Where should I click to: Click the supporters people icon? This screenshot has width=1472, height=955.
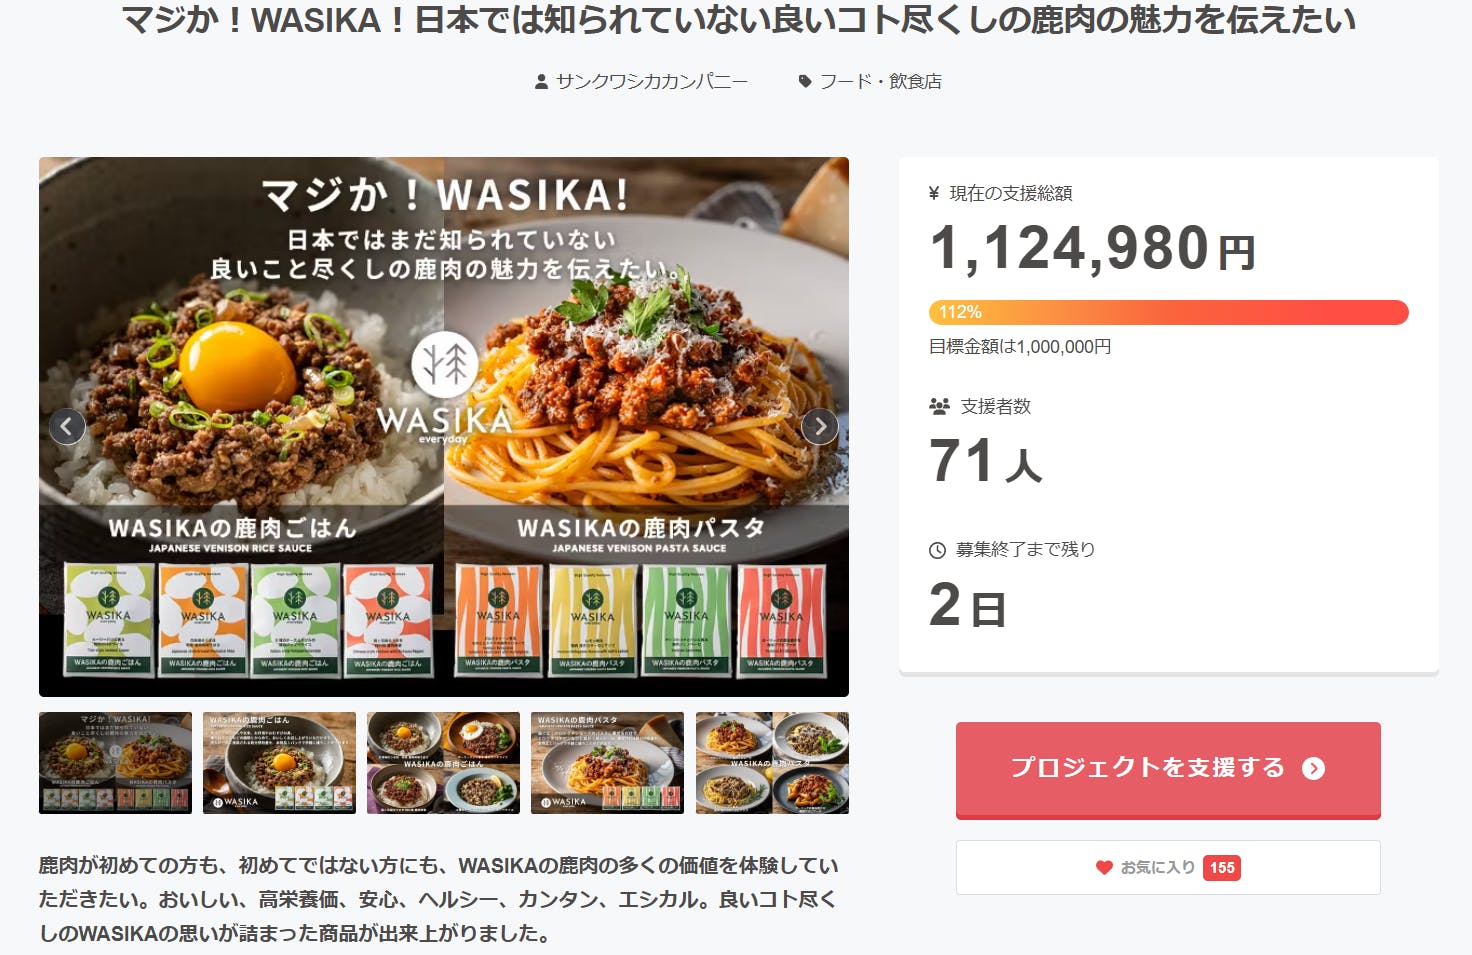(x=939, y=406)
